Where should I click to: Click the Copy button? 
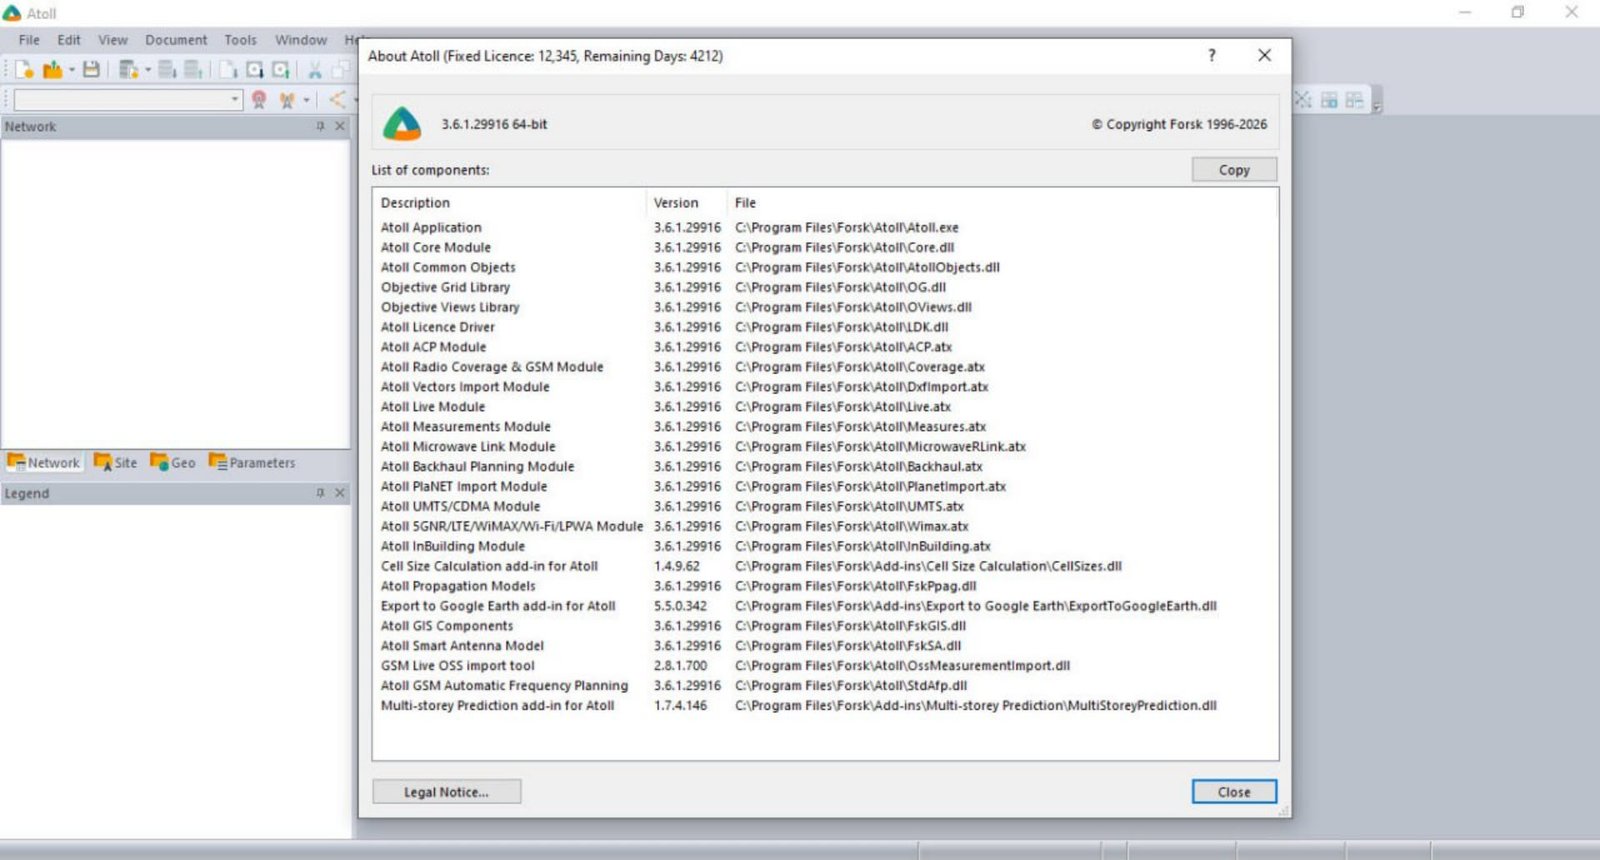tap(1234, 170)
